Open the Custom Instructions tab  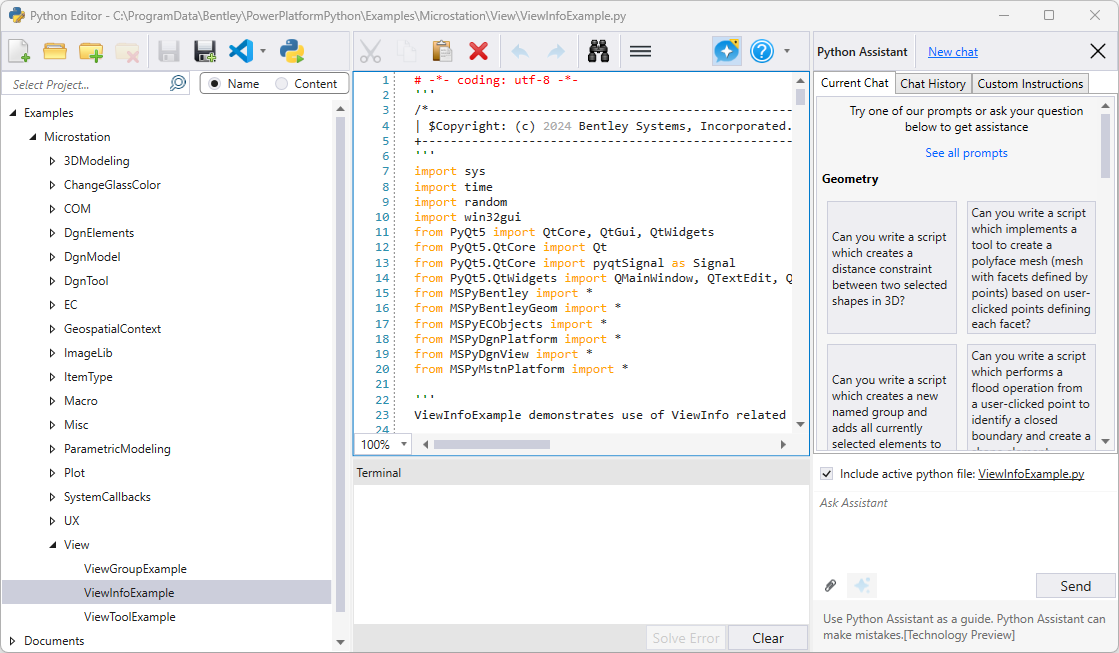1030,84
